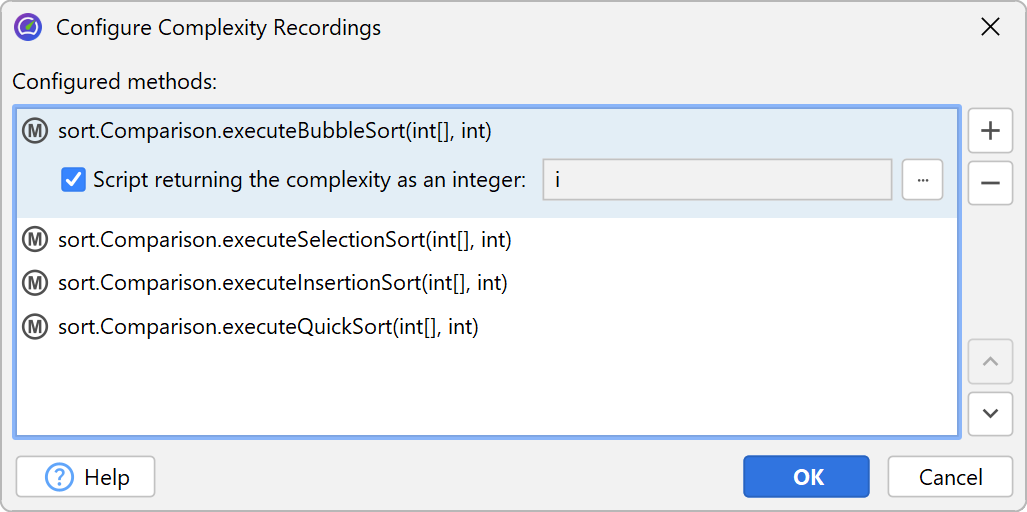Click the complexity script input field

coord(716,180)
